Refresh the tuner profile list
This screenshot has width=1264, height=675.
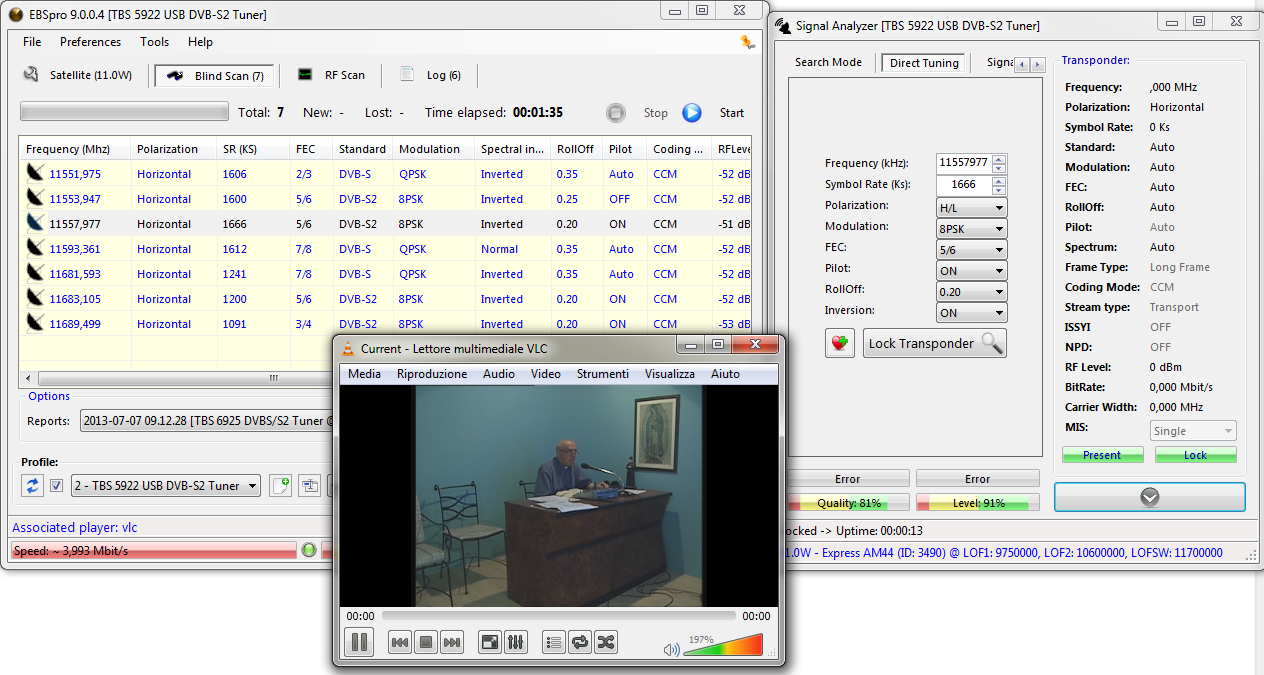(33, 485)
